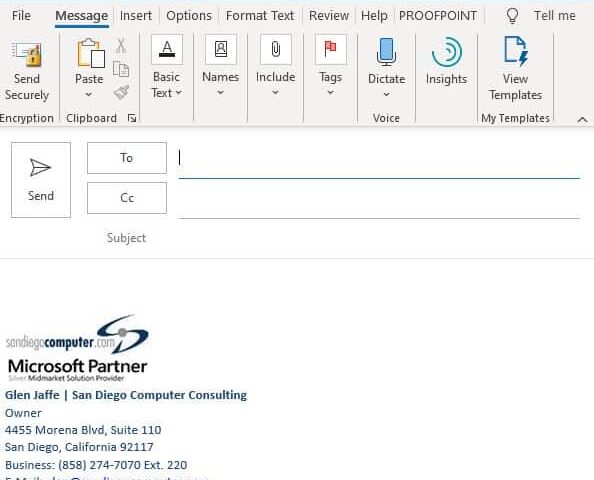Click into the Cc address field
This screenshot has width=594, height=480.
(379, 199)
